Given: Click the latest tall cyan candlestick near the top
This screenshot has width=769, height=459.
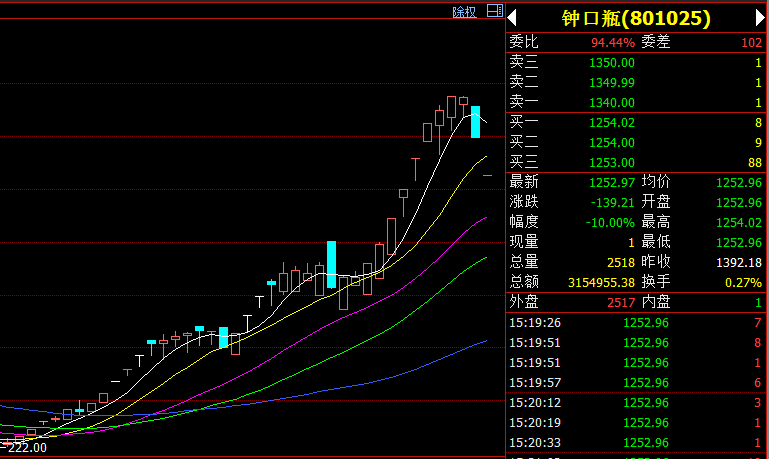Looking at the screenshot, I should pyautogui.click(x=475, y=122).
